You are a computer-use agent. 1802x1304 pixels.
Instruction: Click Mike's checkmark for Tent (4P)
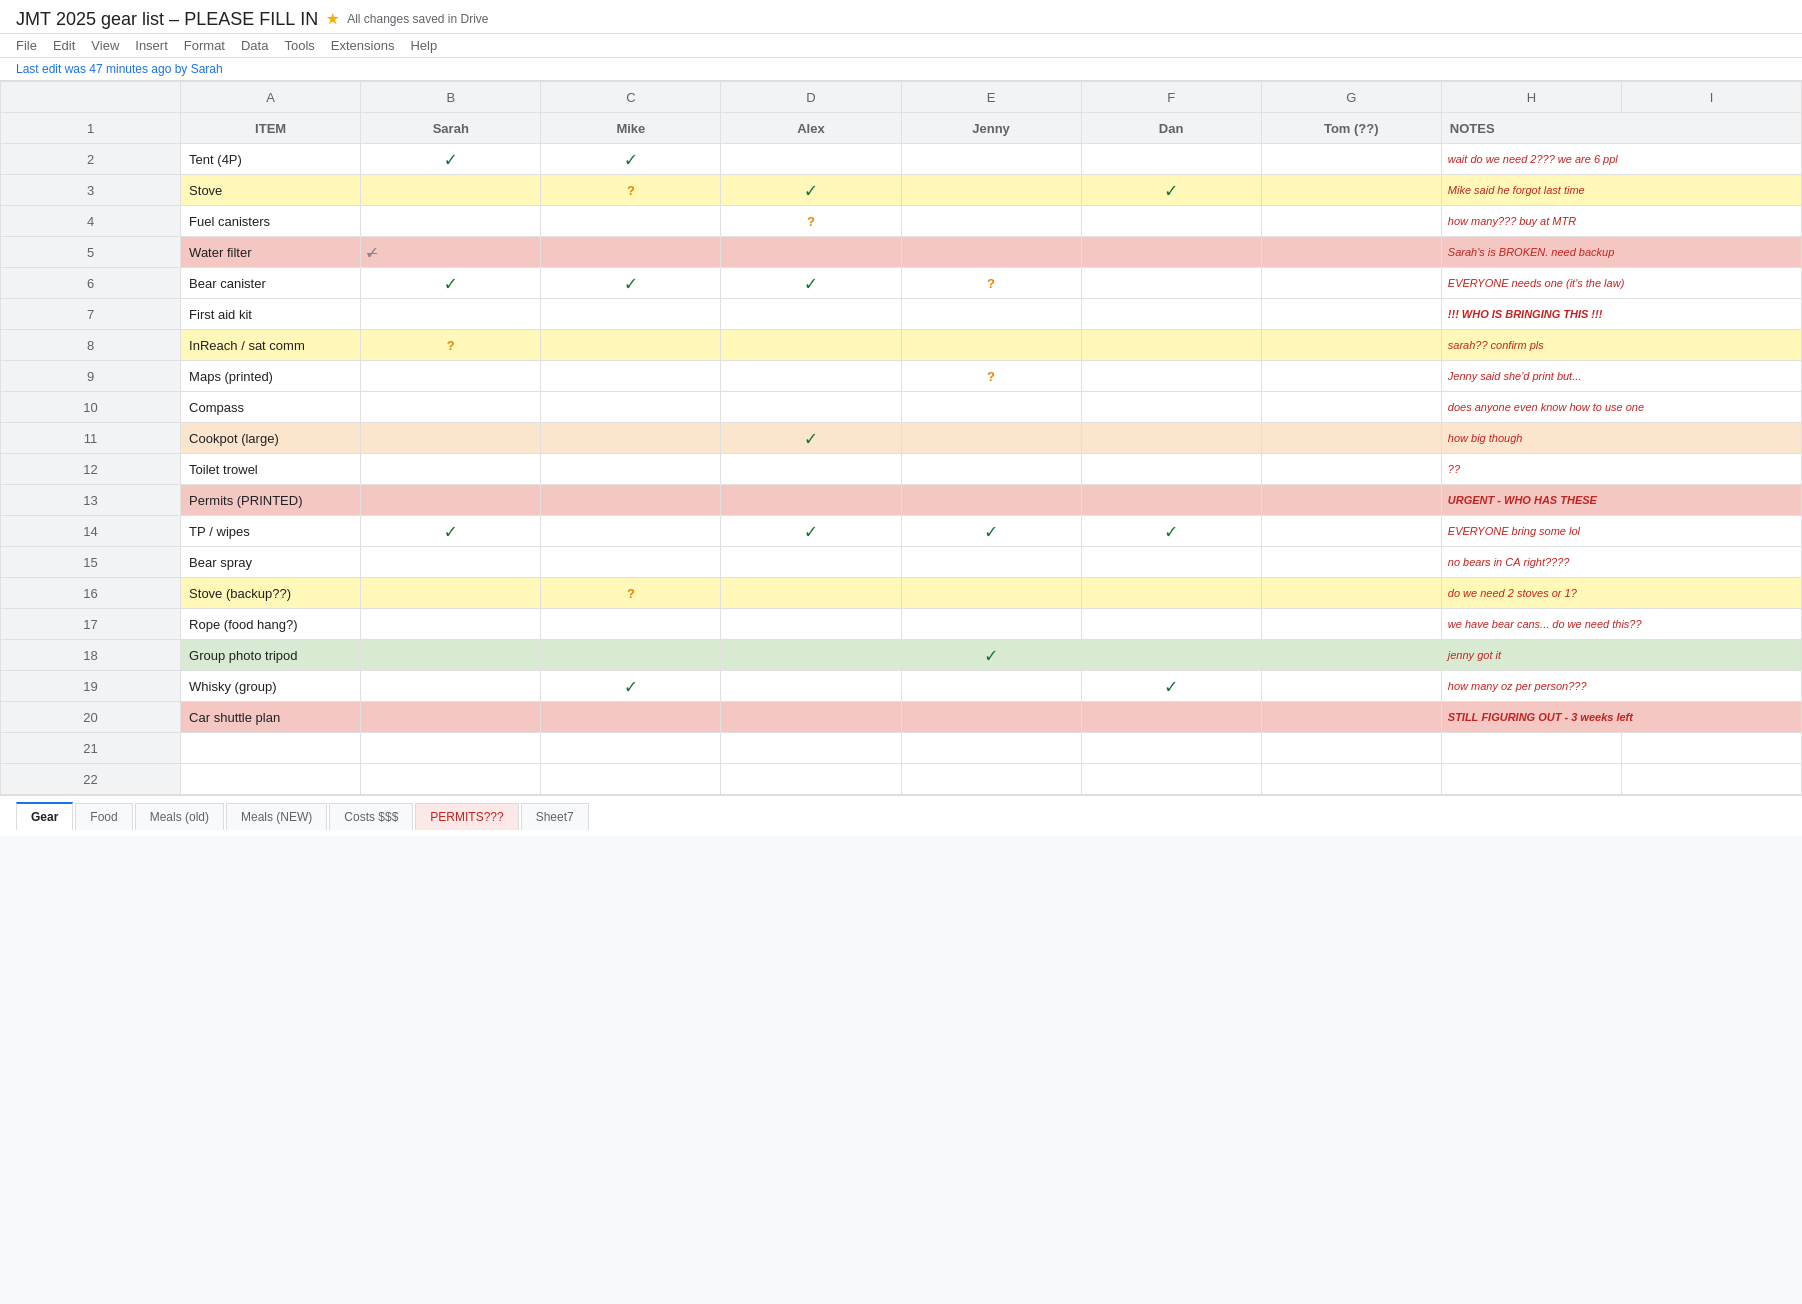(630, 159)
